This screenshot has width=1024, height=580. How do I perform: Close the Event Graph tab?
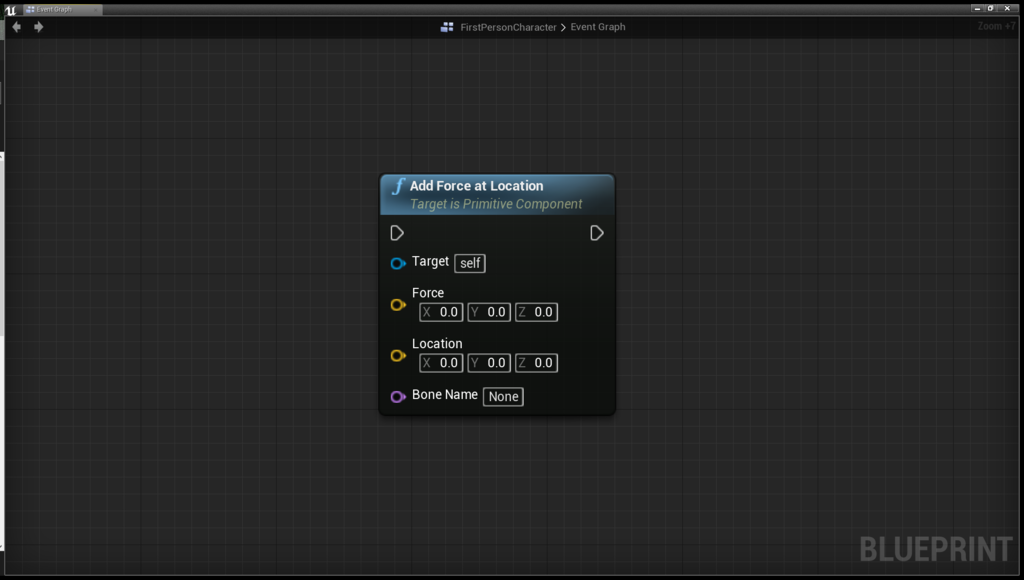click(95, 9)
